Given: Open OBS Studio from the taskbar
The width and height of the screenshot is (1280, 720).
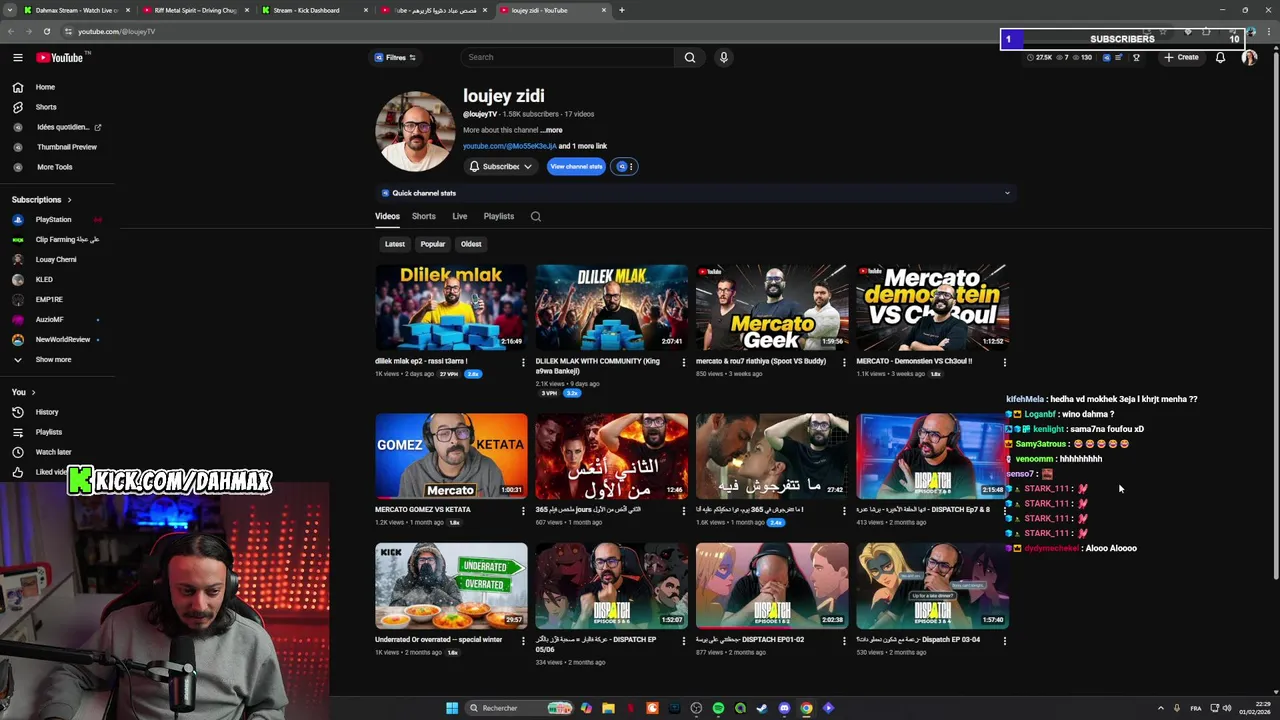Looking at the screenshot, I should coord(696,708).
